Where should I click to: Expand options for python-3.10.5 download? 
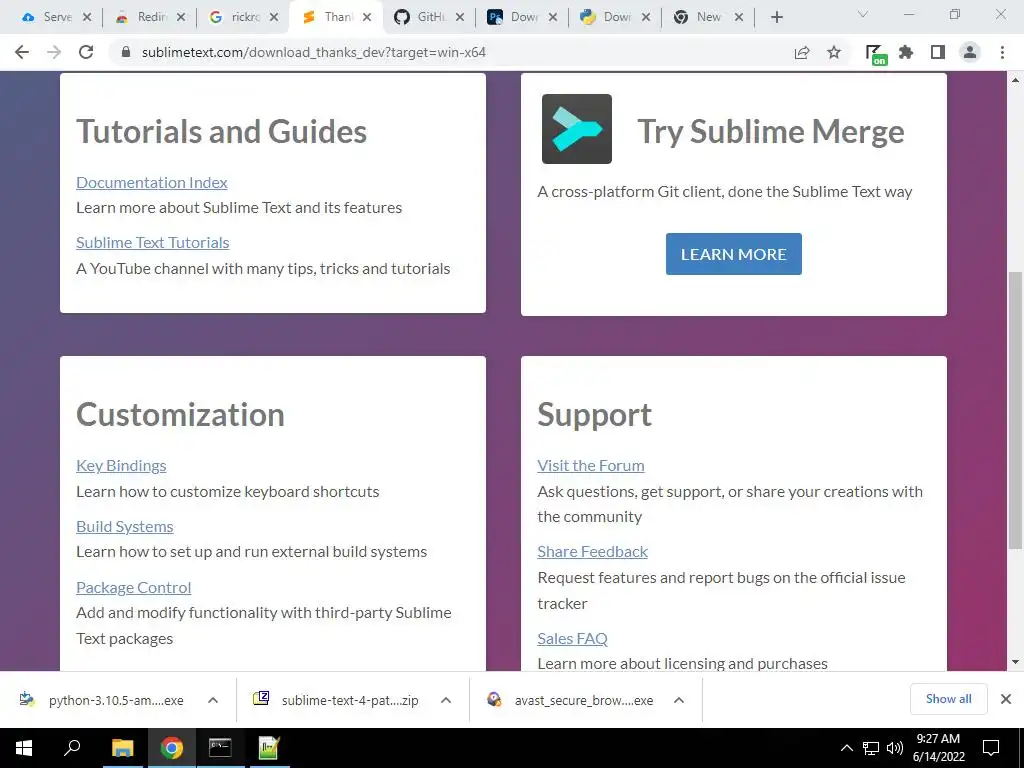213,700
